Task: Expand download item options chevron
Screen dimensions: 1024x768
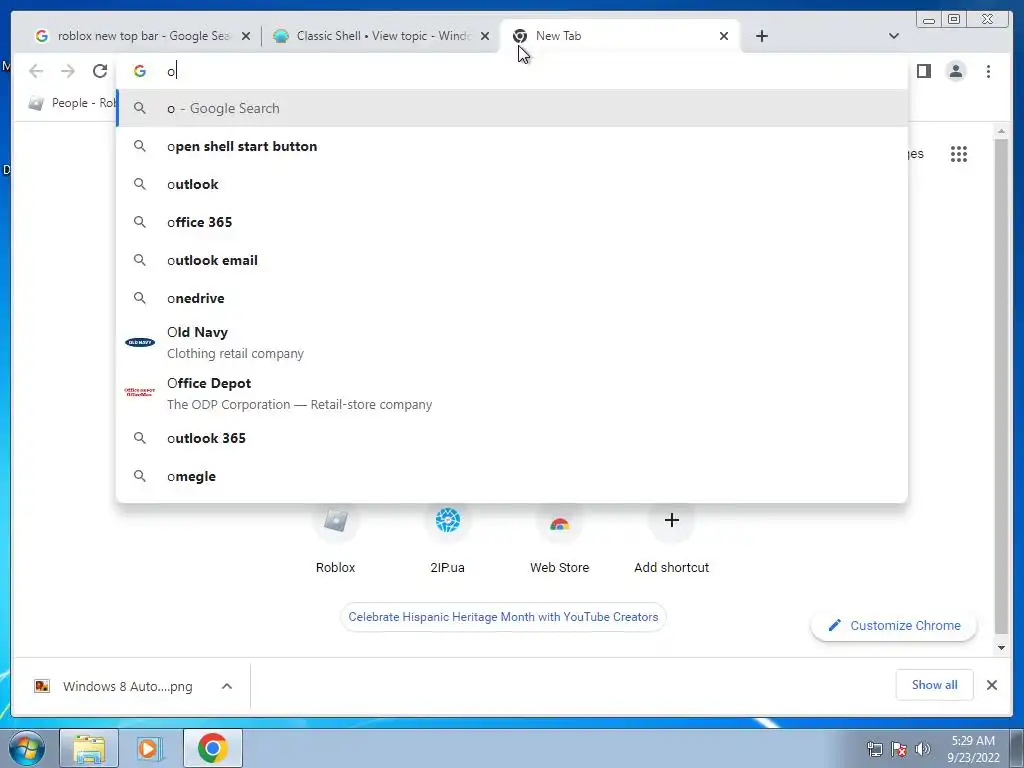Action: click(227, 686)
